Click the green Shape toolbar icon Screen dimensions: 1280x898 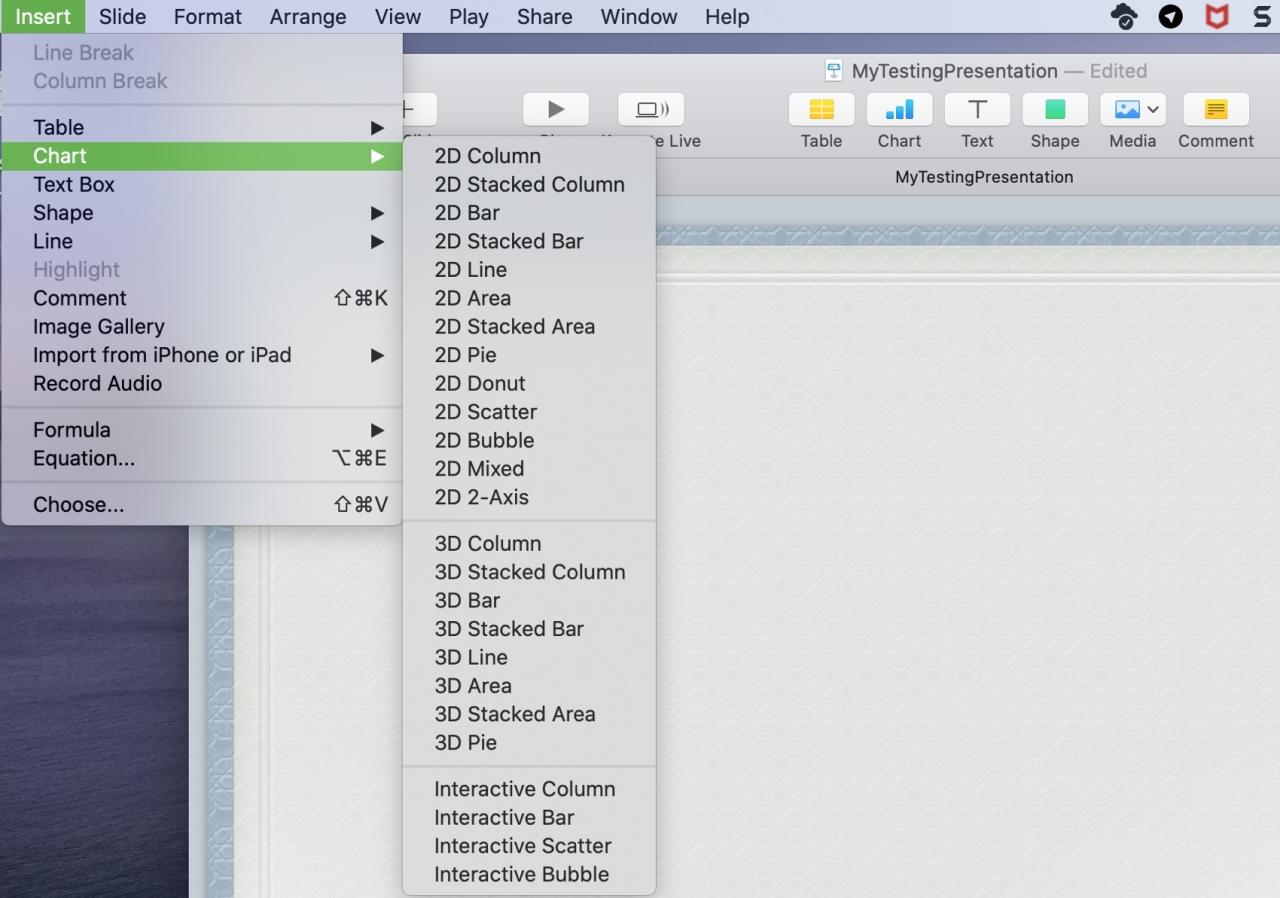click(x=1055, y=109)
